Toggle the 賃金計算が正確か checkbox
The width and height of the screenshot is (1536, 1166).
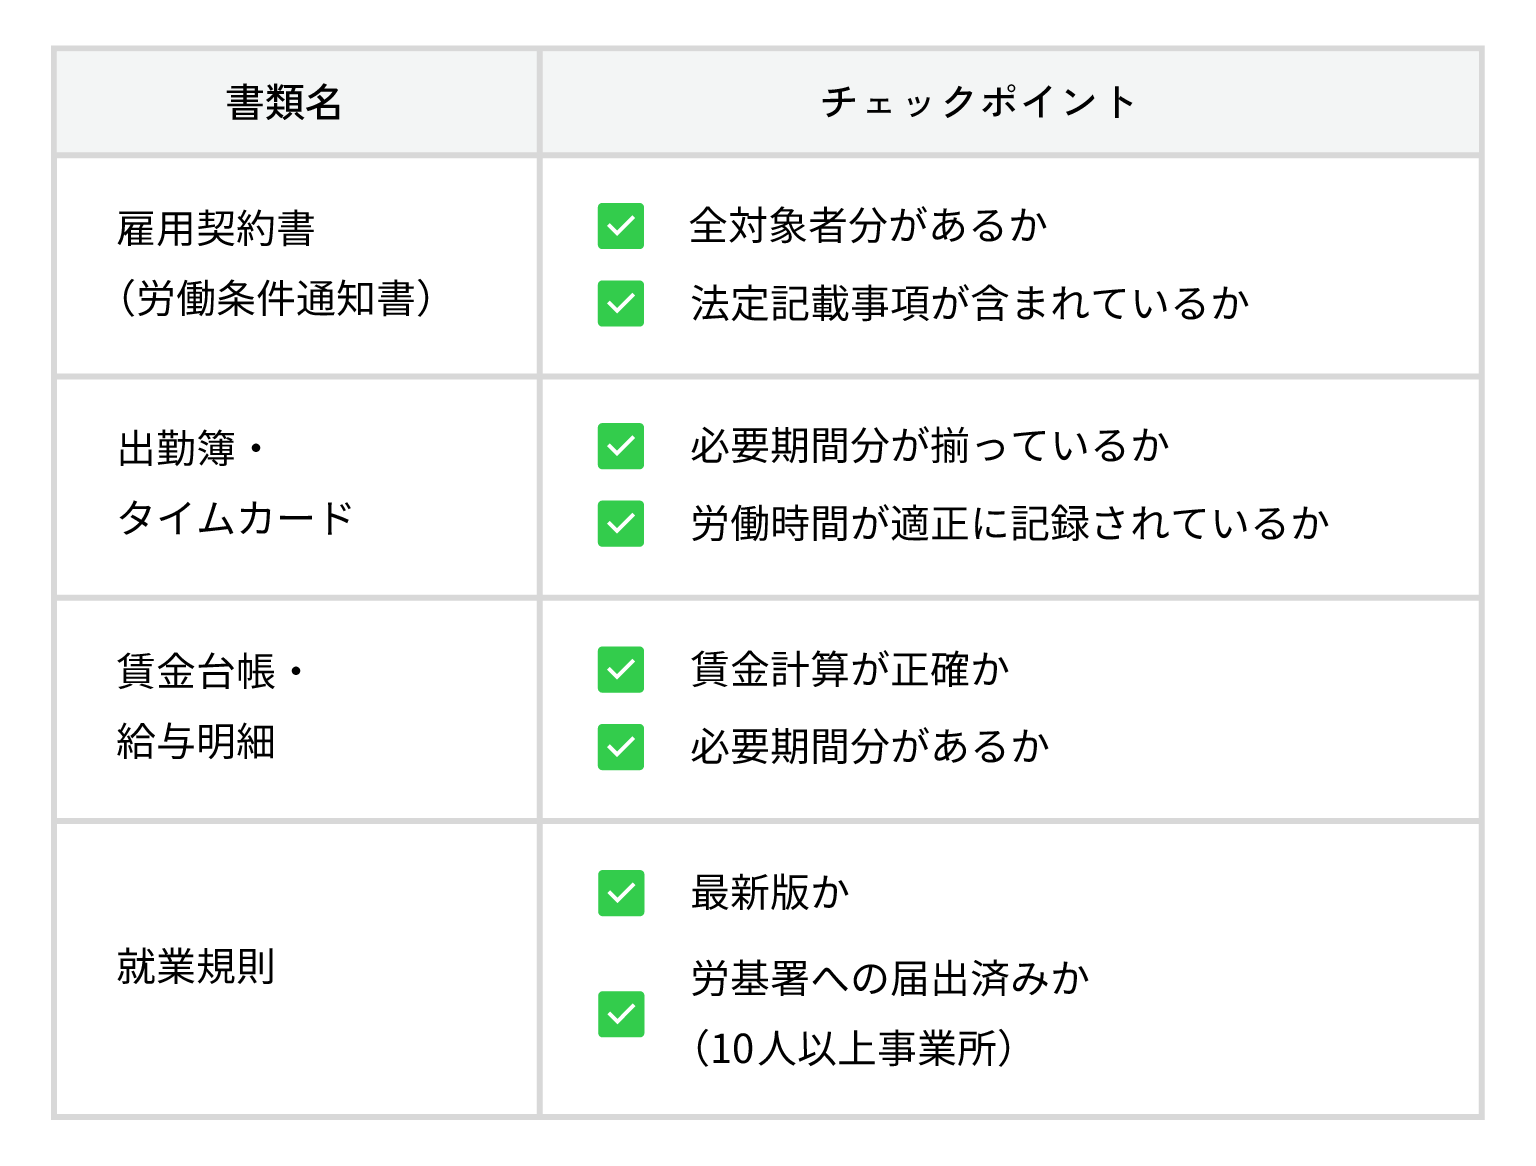click(x=621, y=670)
